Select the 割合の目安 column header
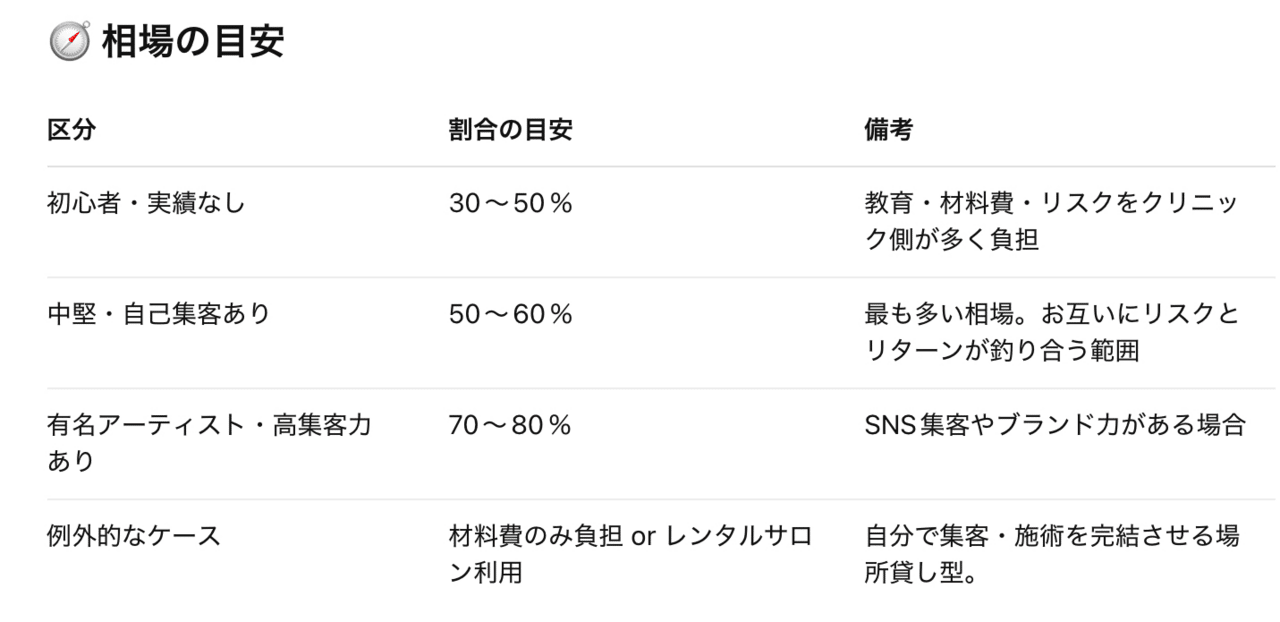The height and width of the screenshot is (622, 1280). 510,130
